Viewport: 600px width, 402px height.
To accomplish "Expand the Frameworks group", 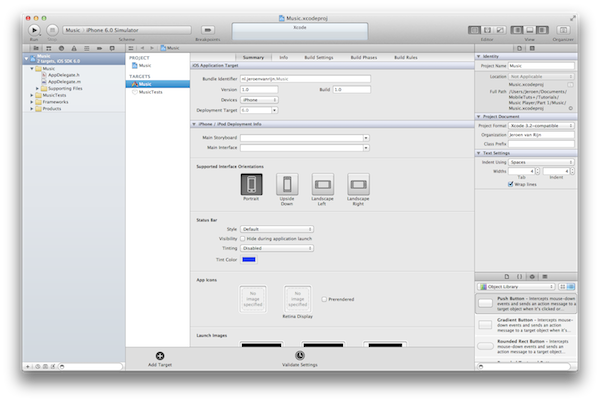I will pos(32,102).
